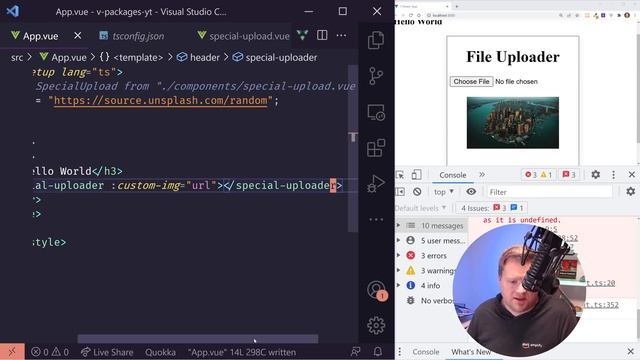Click the Choose File button in browser
Viewport: 640px width, 360px height.
(471, 82)
